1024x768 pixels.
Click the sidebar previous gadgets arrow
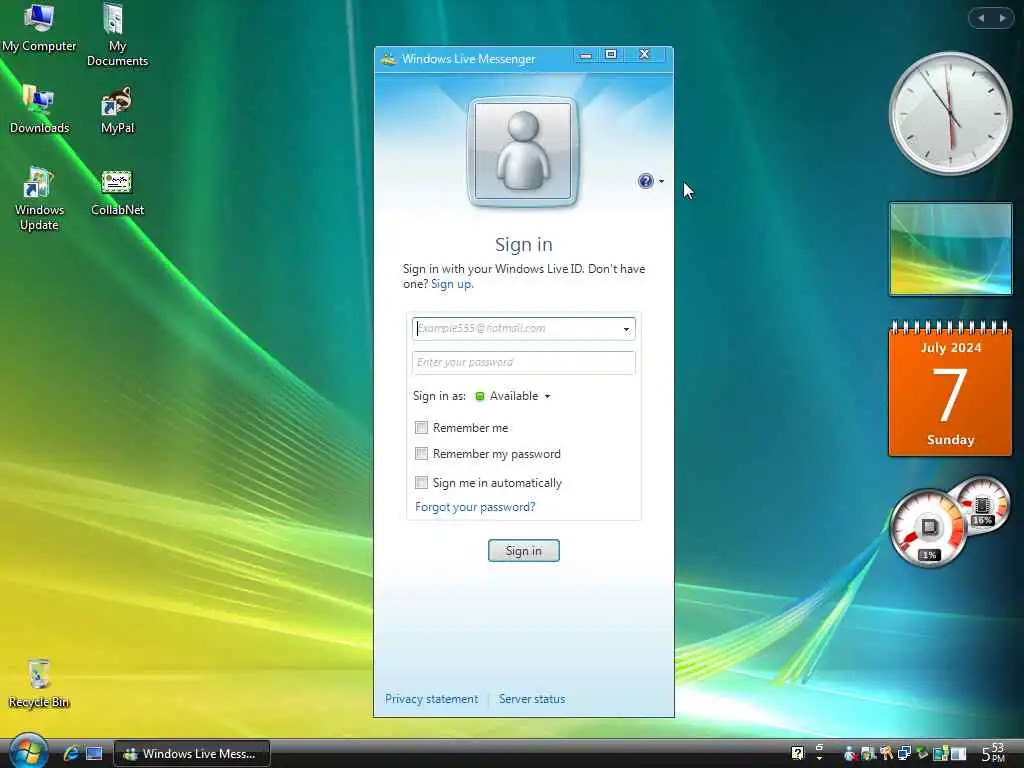981,18
